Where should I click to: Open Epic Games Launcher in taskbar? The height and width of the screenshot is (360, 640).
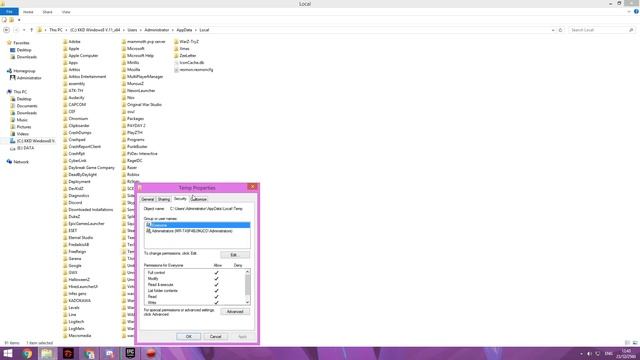coord(130,353)
